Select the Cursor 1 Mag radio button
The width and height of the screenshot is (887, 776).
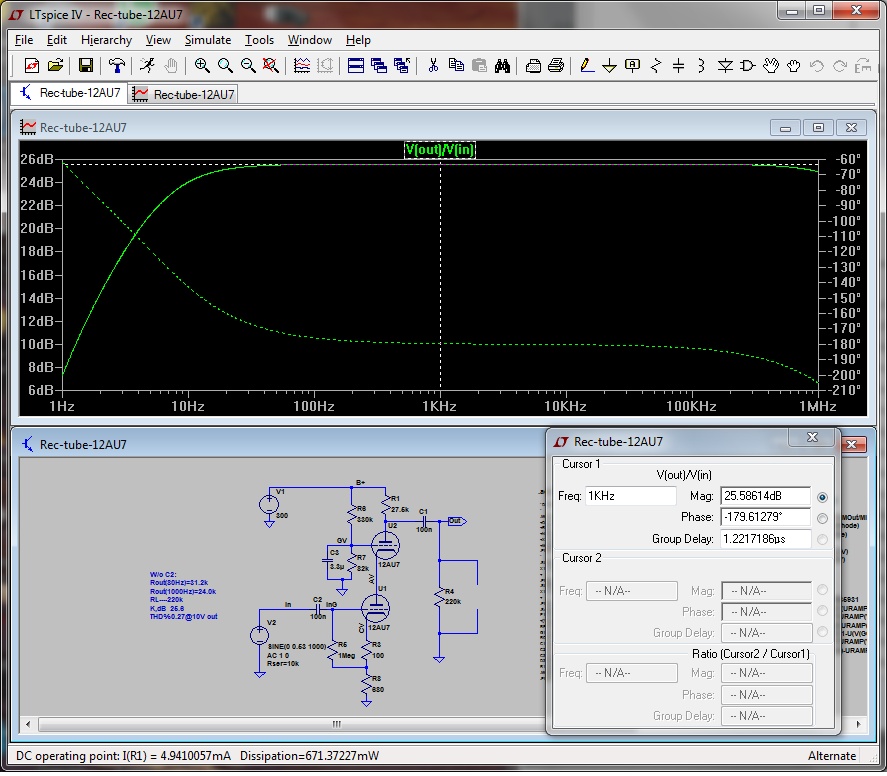pyautogui.click(x=823, y=497)
